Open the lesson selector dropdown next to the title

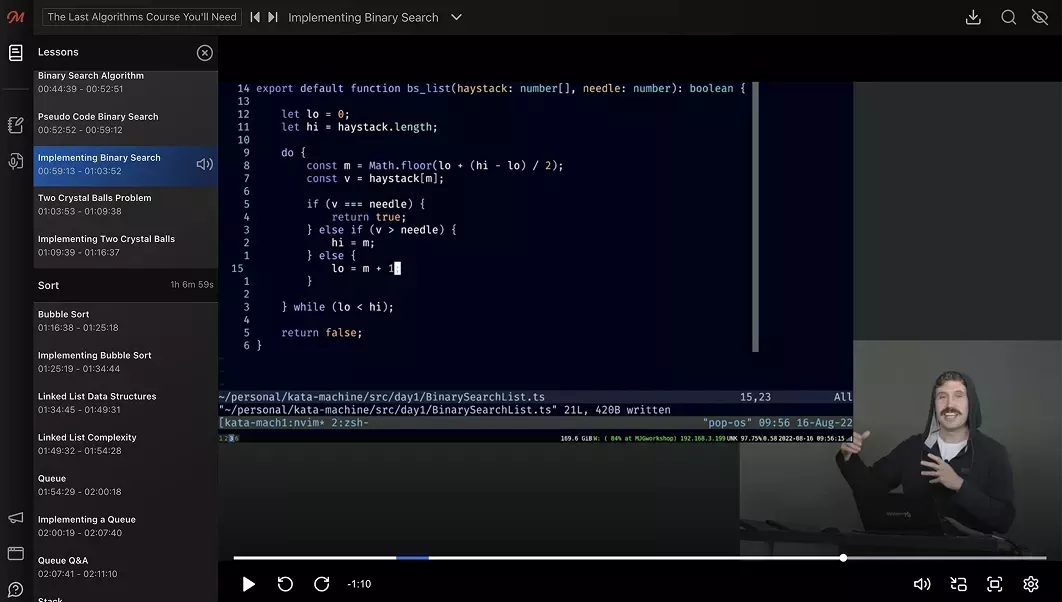(x=456, y=17)
